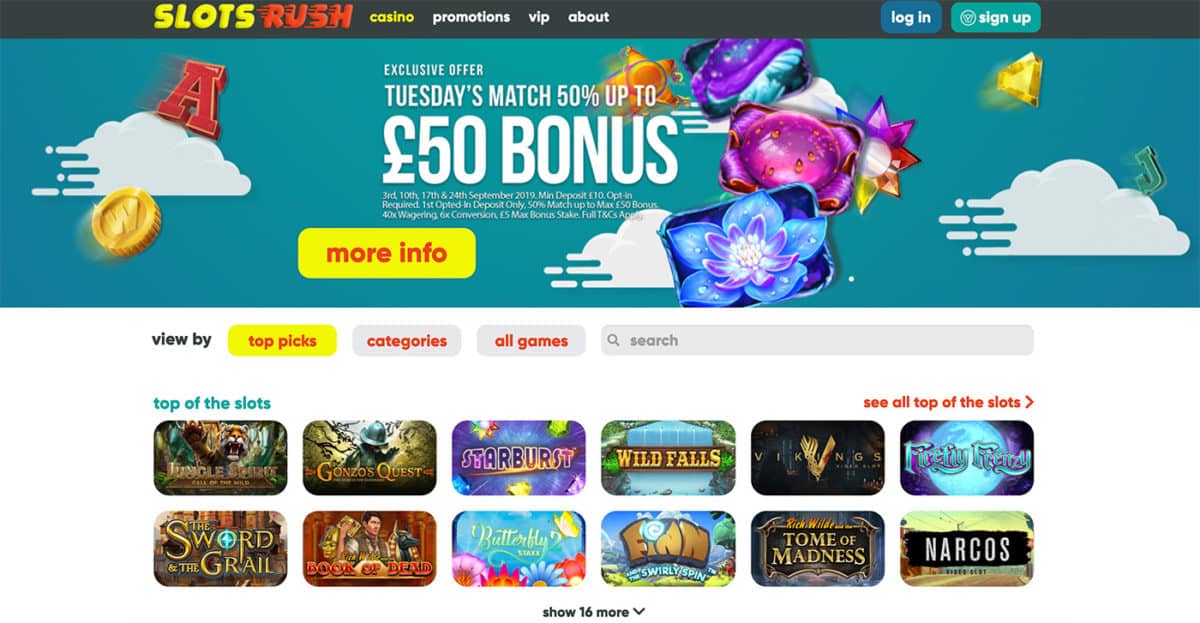Open the promotions menu item

471,17
